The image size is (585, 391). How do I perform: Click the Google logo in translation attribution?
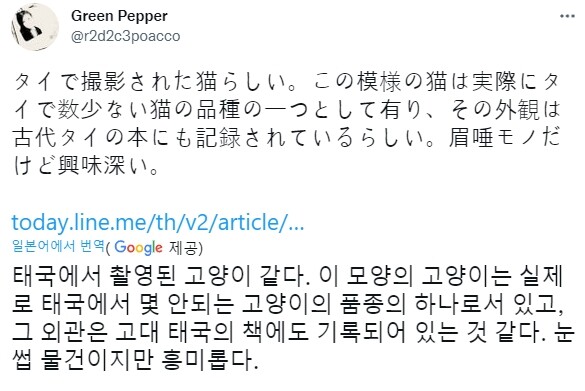tap(138, 247)
